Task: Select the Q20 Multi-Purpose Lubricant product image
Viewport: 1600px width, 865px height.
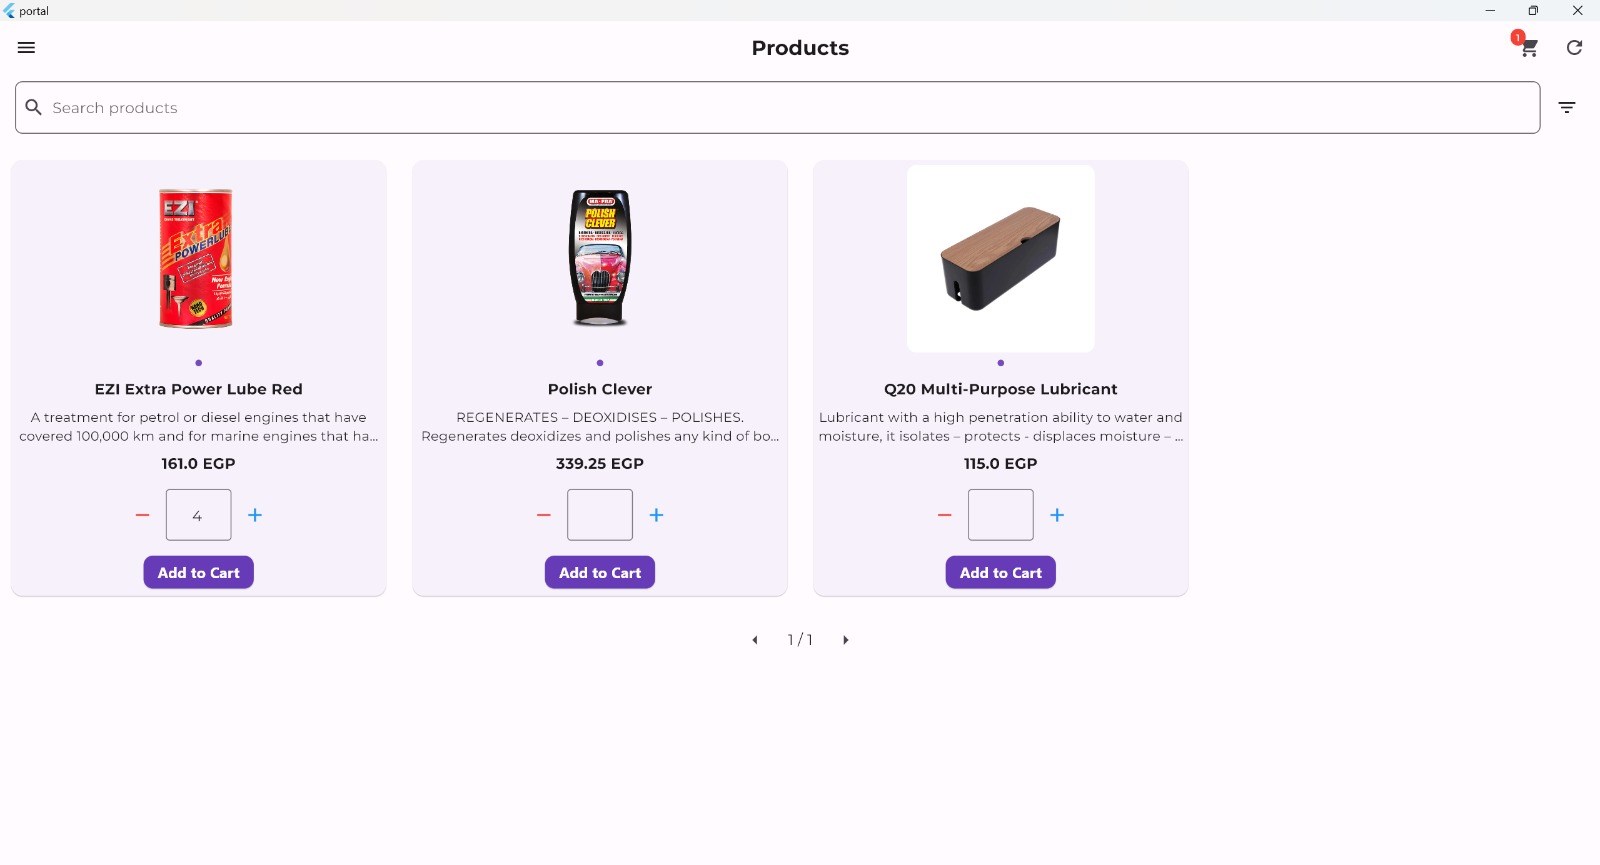Action: tap(1001, 259)
